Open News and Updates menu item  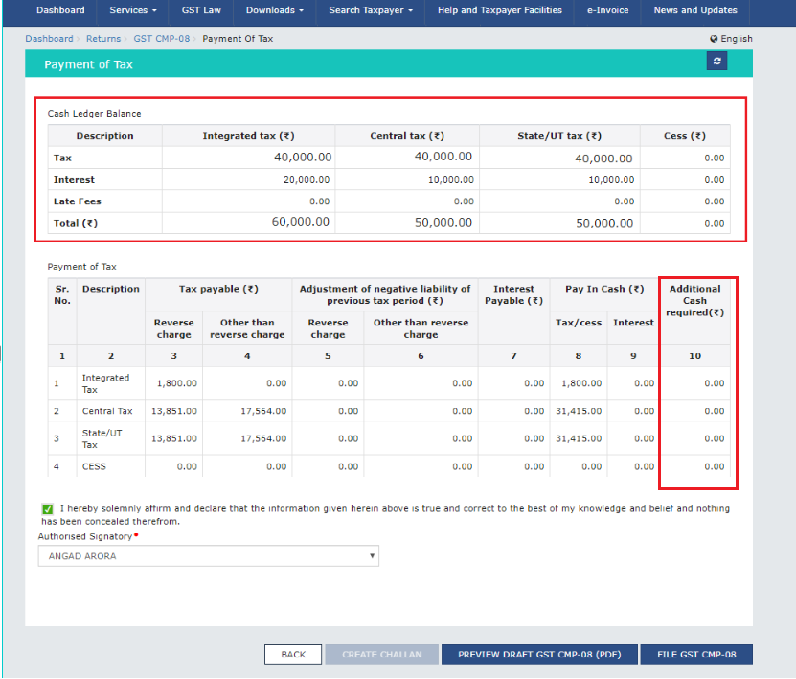coord(695,10)
